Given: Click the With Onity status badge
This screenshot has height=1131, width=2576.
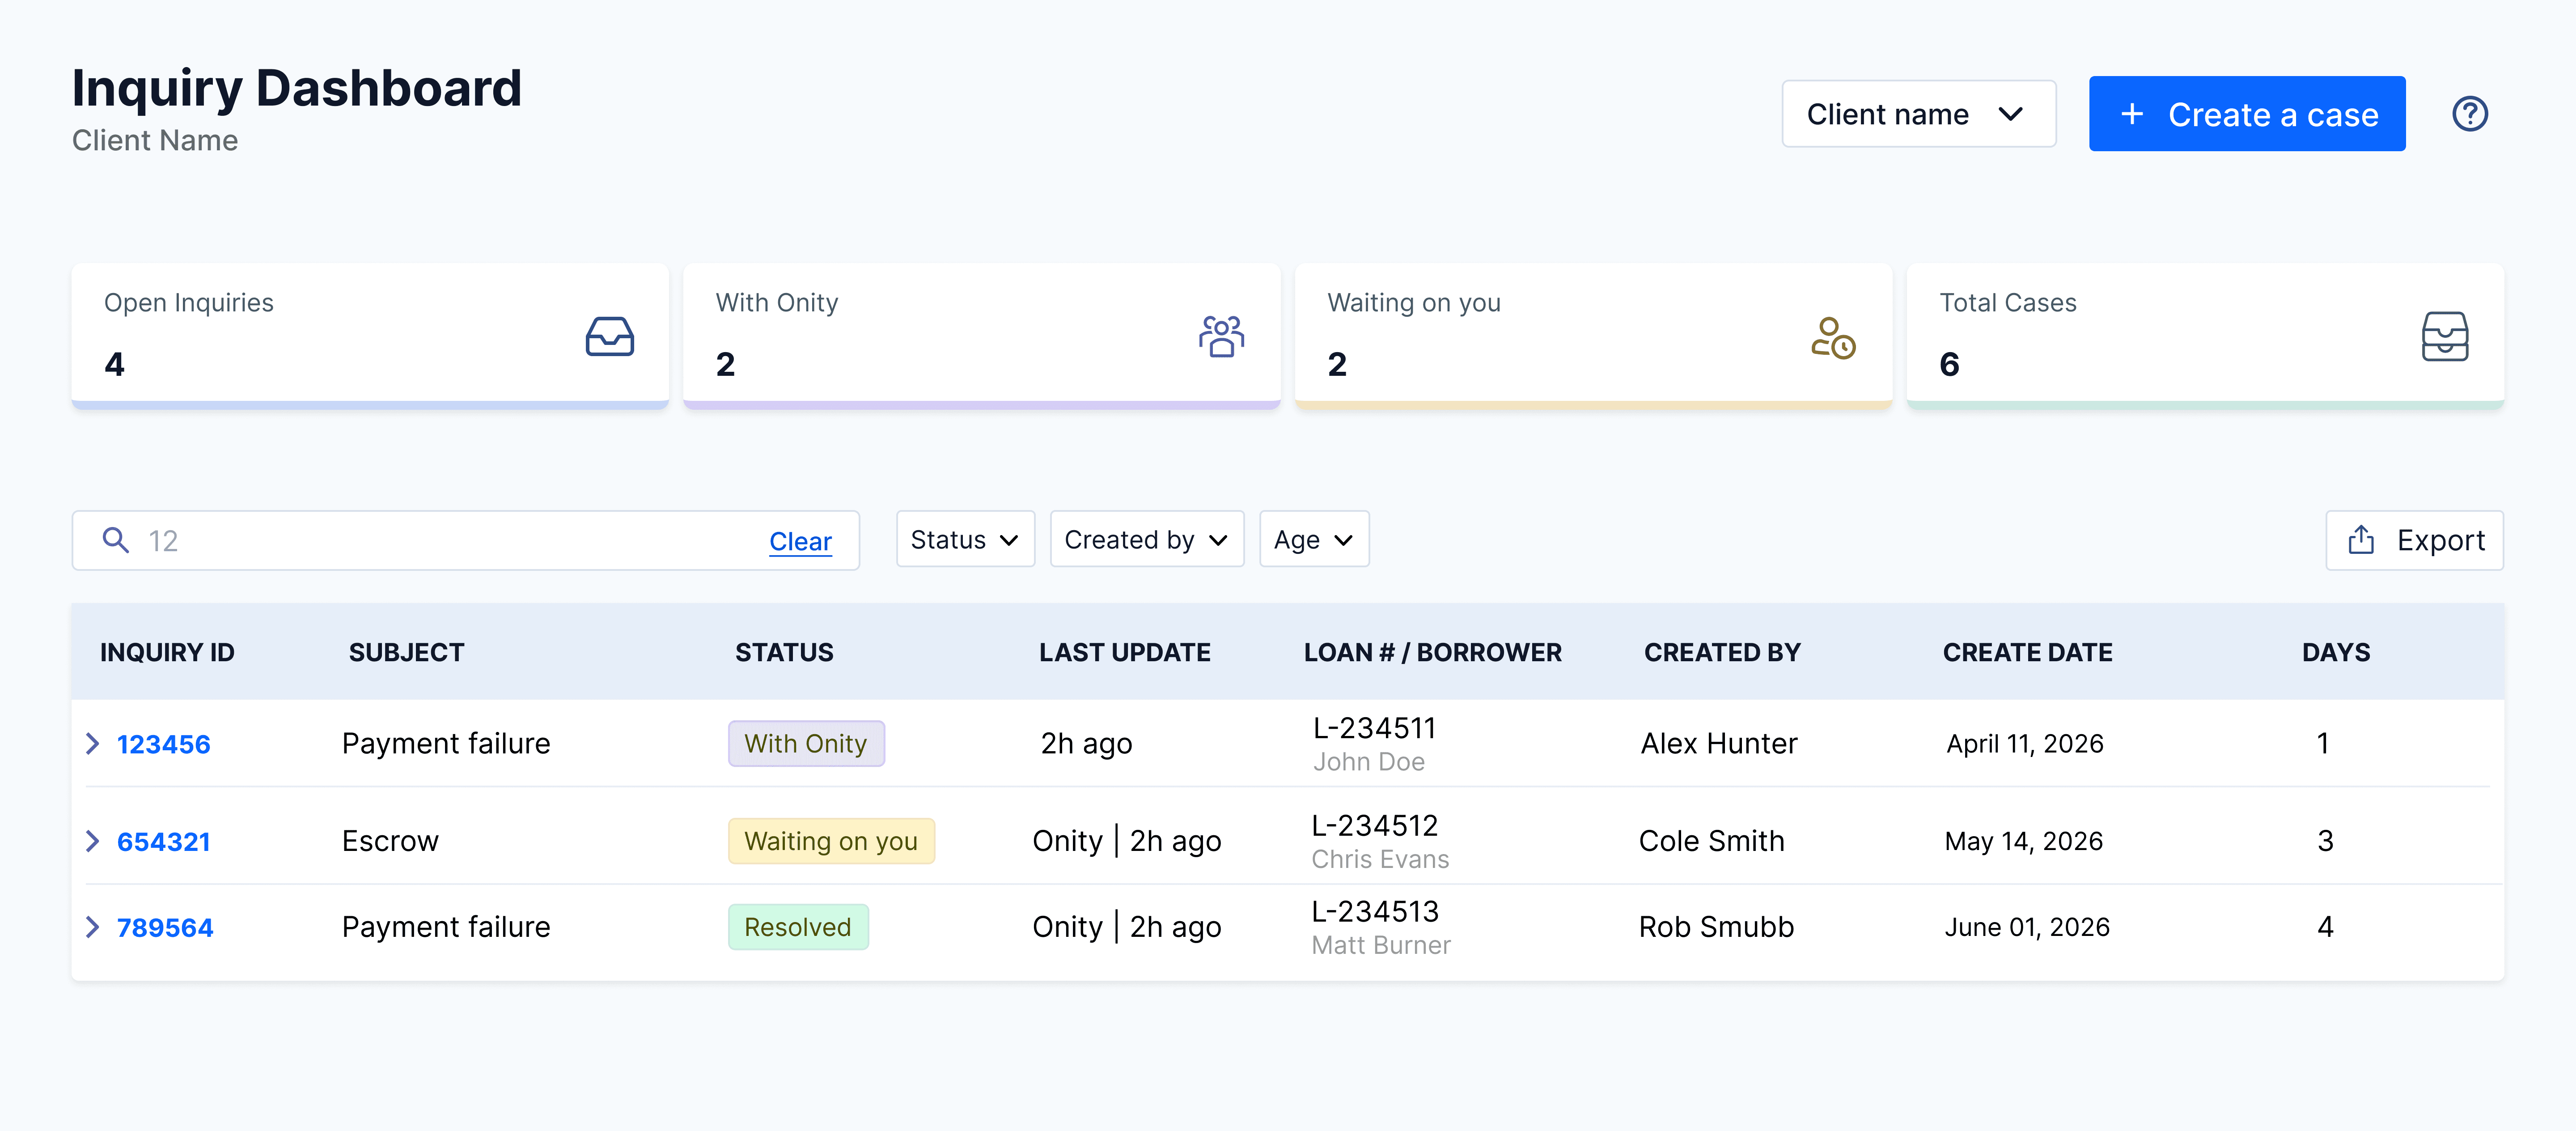Looking at the screenshot, I should (806, 743).
